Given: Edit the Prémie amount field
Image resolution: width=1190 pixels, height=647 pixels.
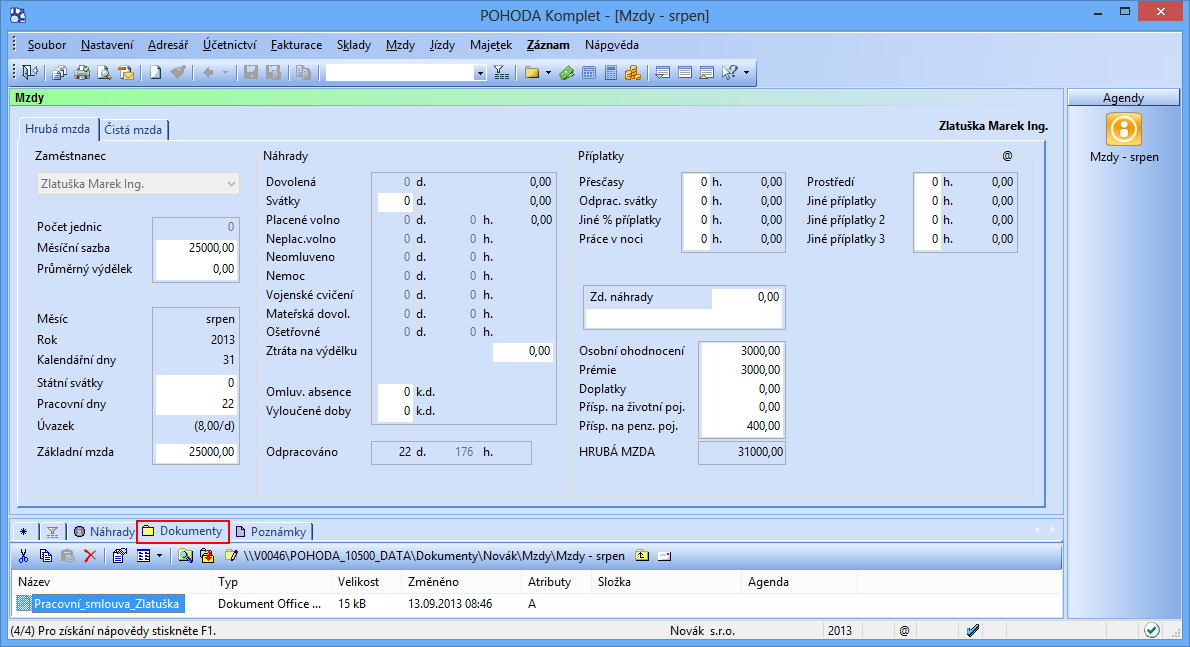Looking at the screenshot, I should pos(741,369).
